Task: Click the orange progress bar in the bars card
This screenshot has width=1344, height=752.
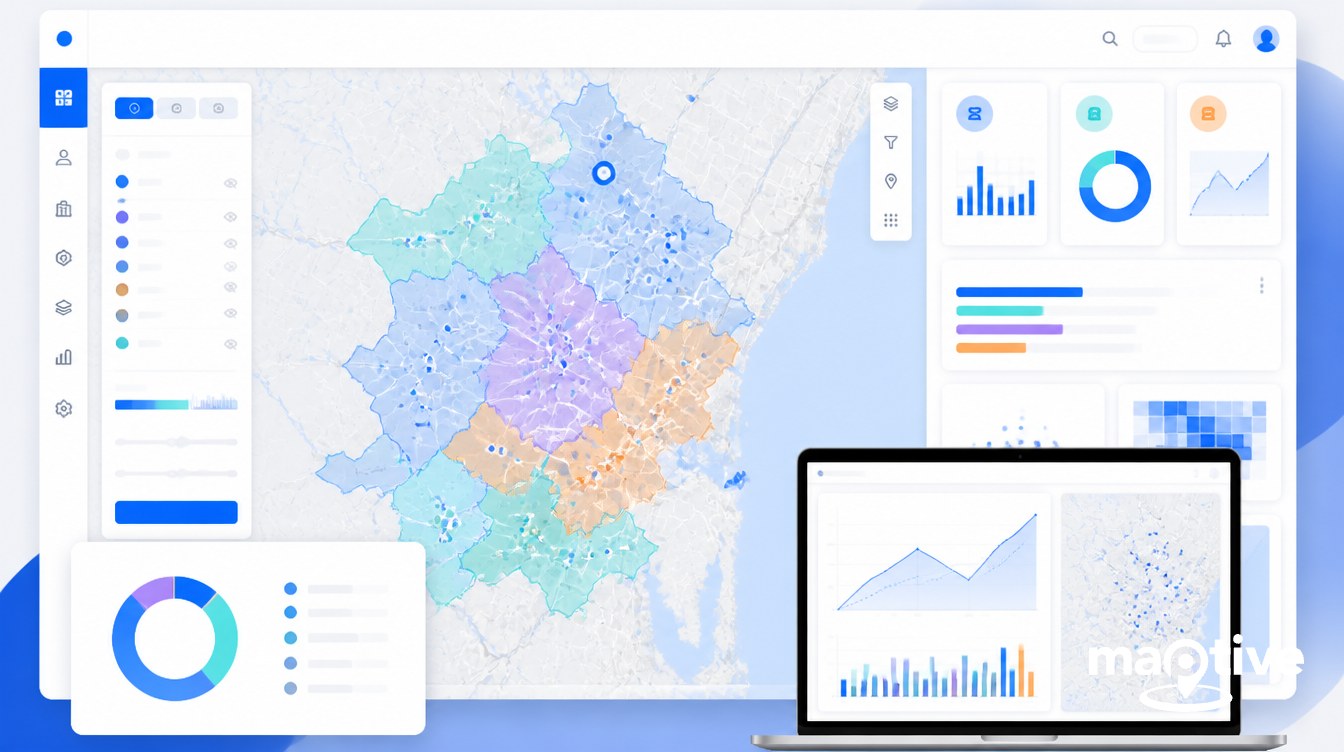Action: (991, 348)
